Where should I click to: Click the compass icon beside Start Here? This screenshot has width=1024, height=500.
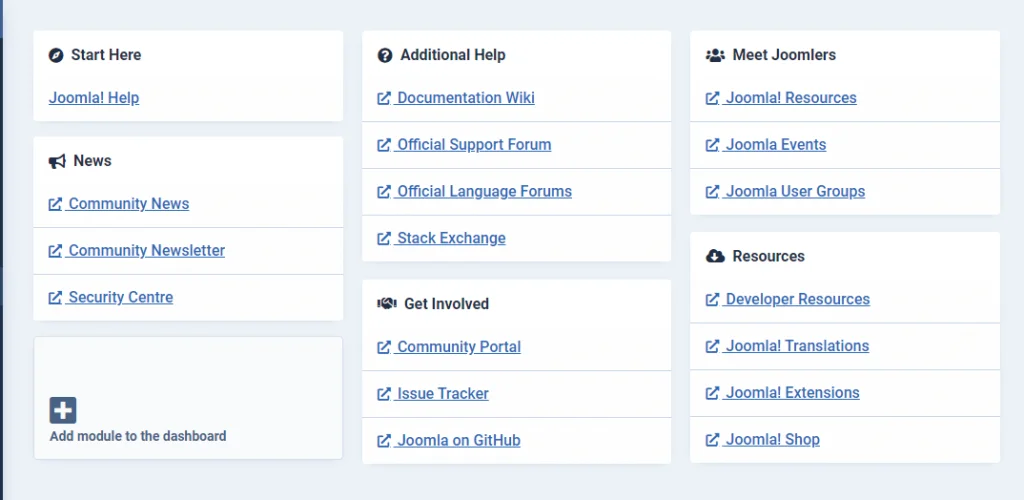[56, 55]
